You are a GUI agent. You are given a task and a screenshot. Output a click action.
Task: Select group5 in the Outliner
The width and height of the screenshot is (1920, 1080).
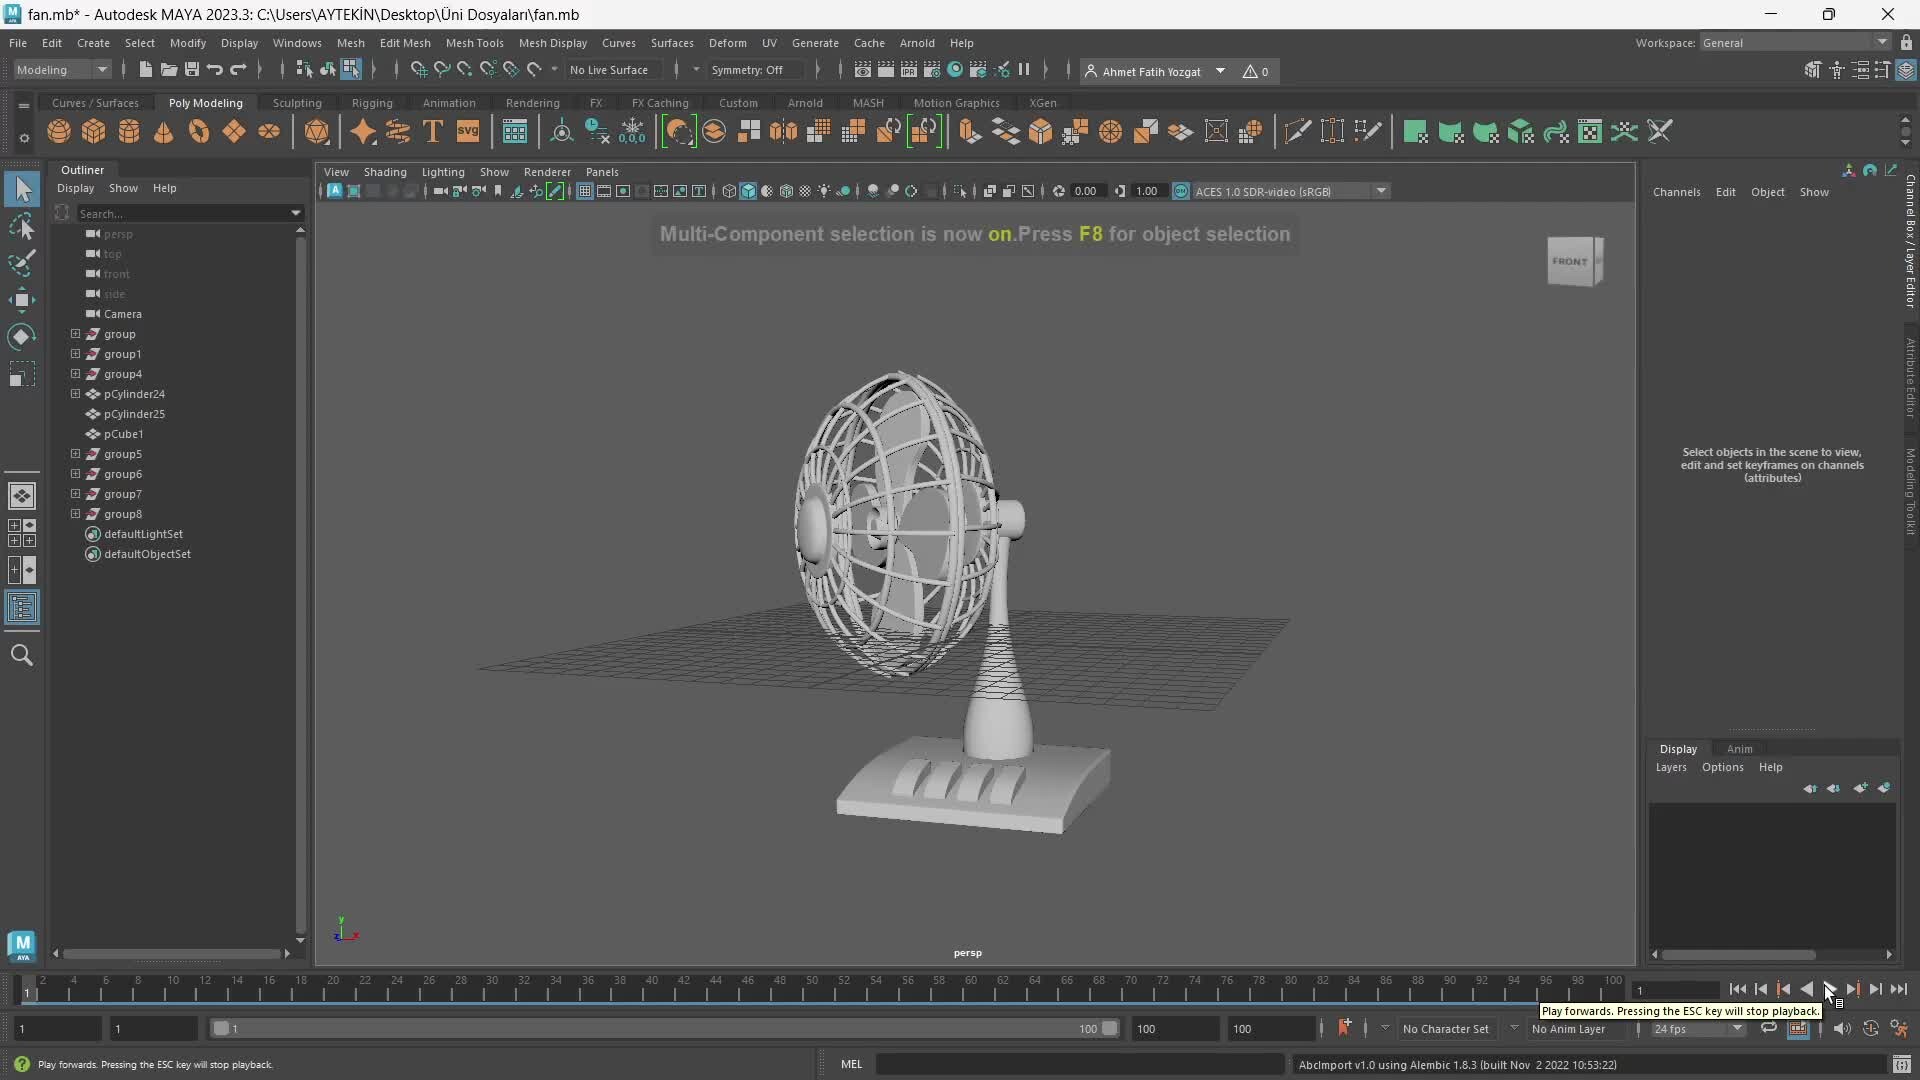click(124, 454)
